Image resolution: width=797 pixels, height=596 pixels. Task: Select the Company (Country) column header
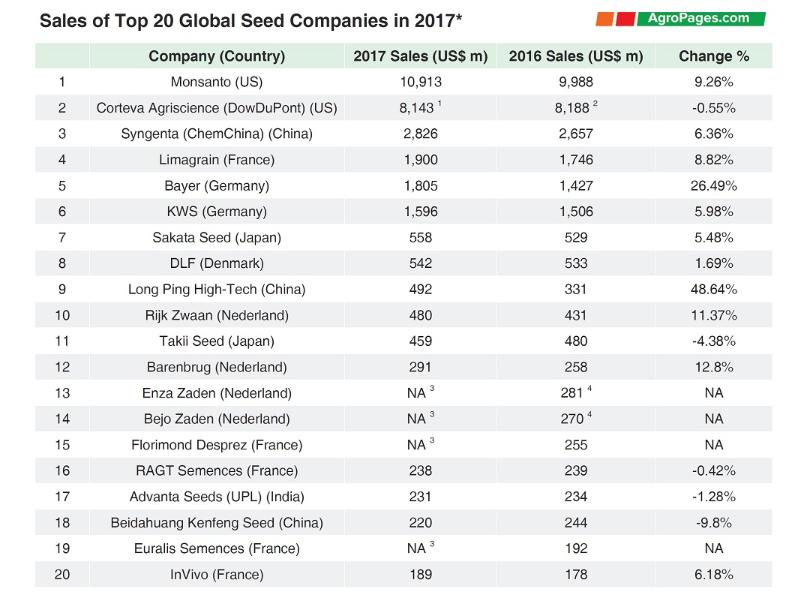click(x=216, y=56)
